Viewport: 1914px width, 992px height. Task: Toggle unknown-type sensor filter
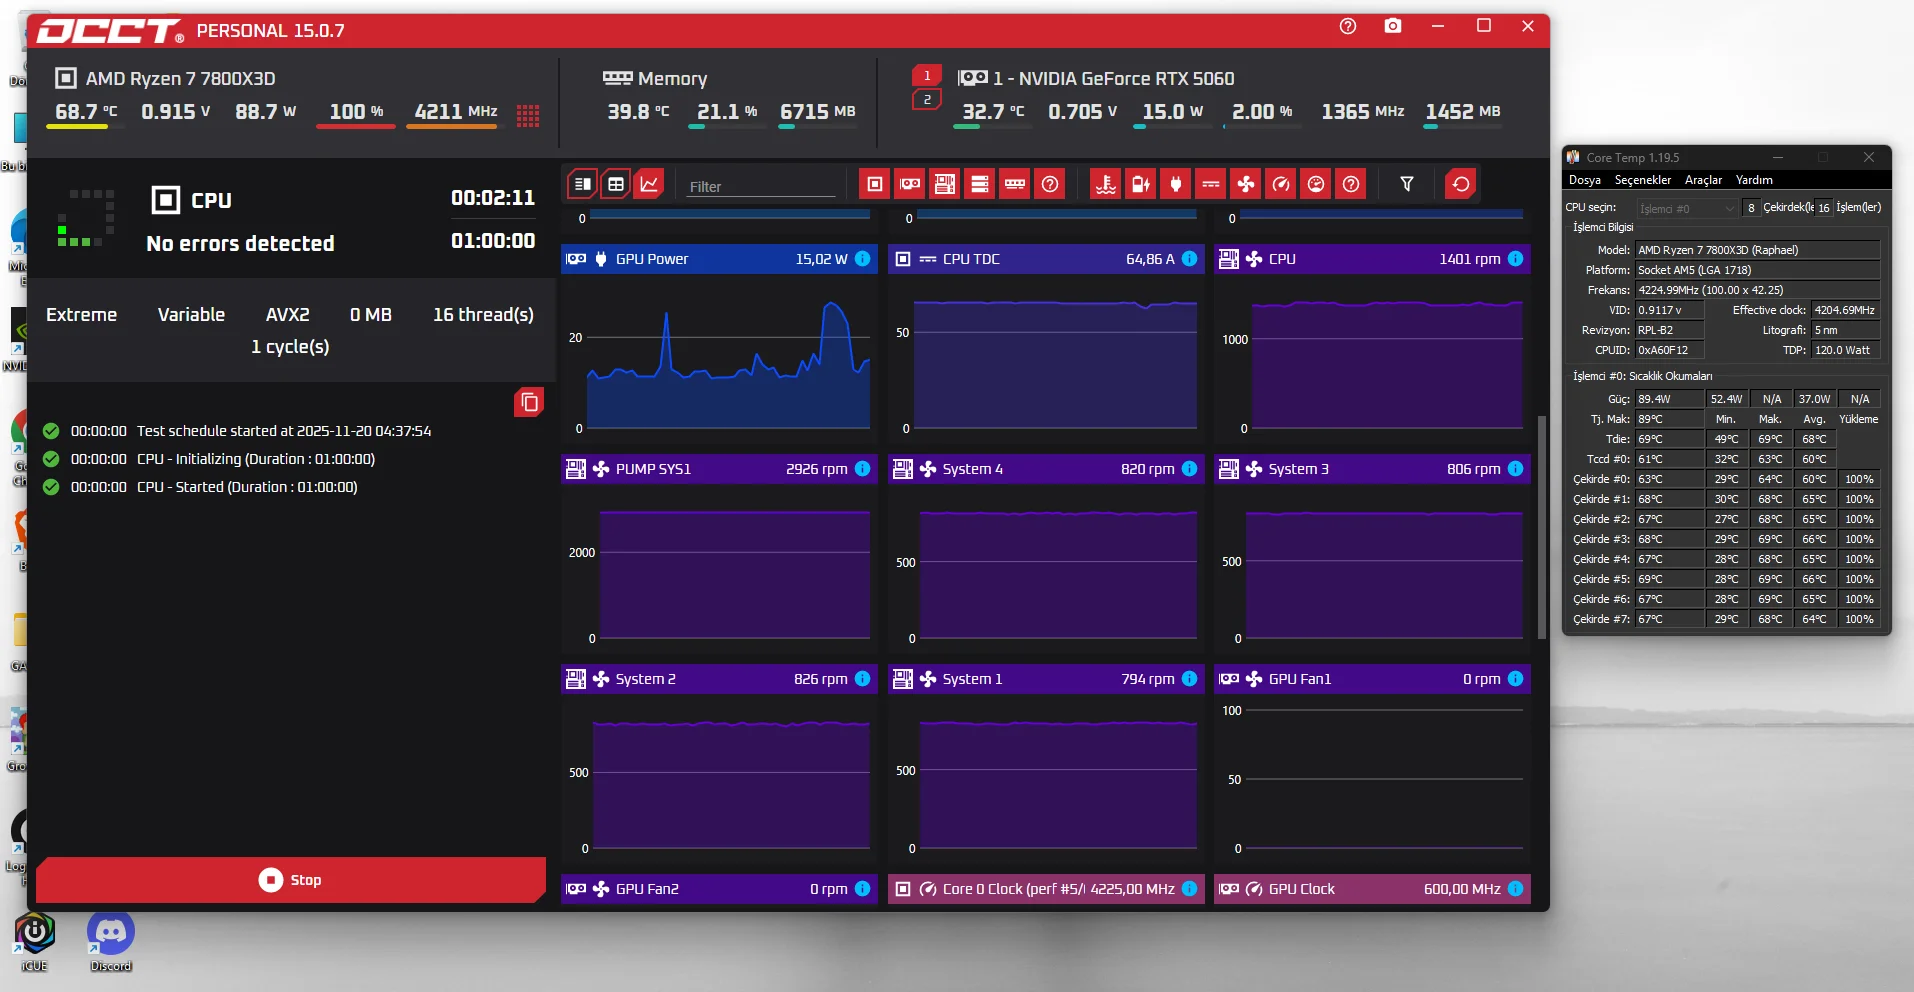pyautogui.click(x=1351, y=184)
